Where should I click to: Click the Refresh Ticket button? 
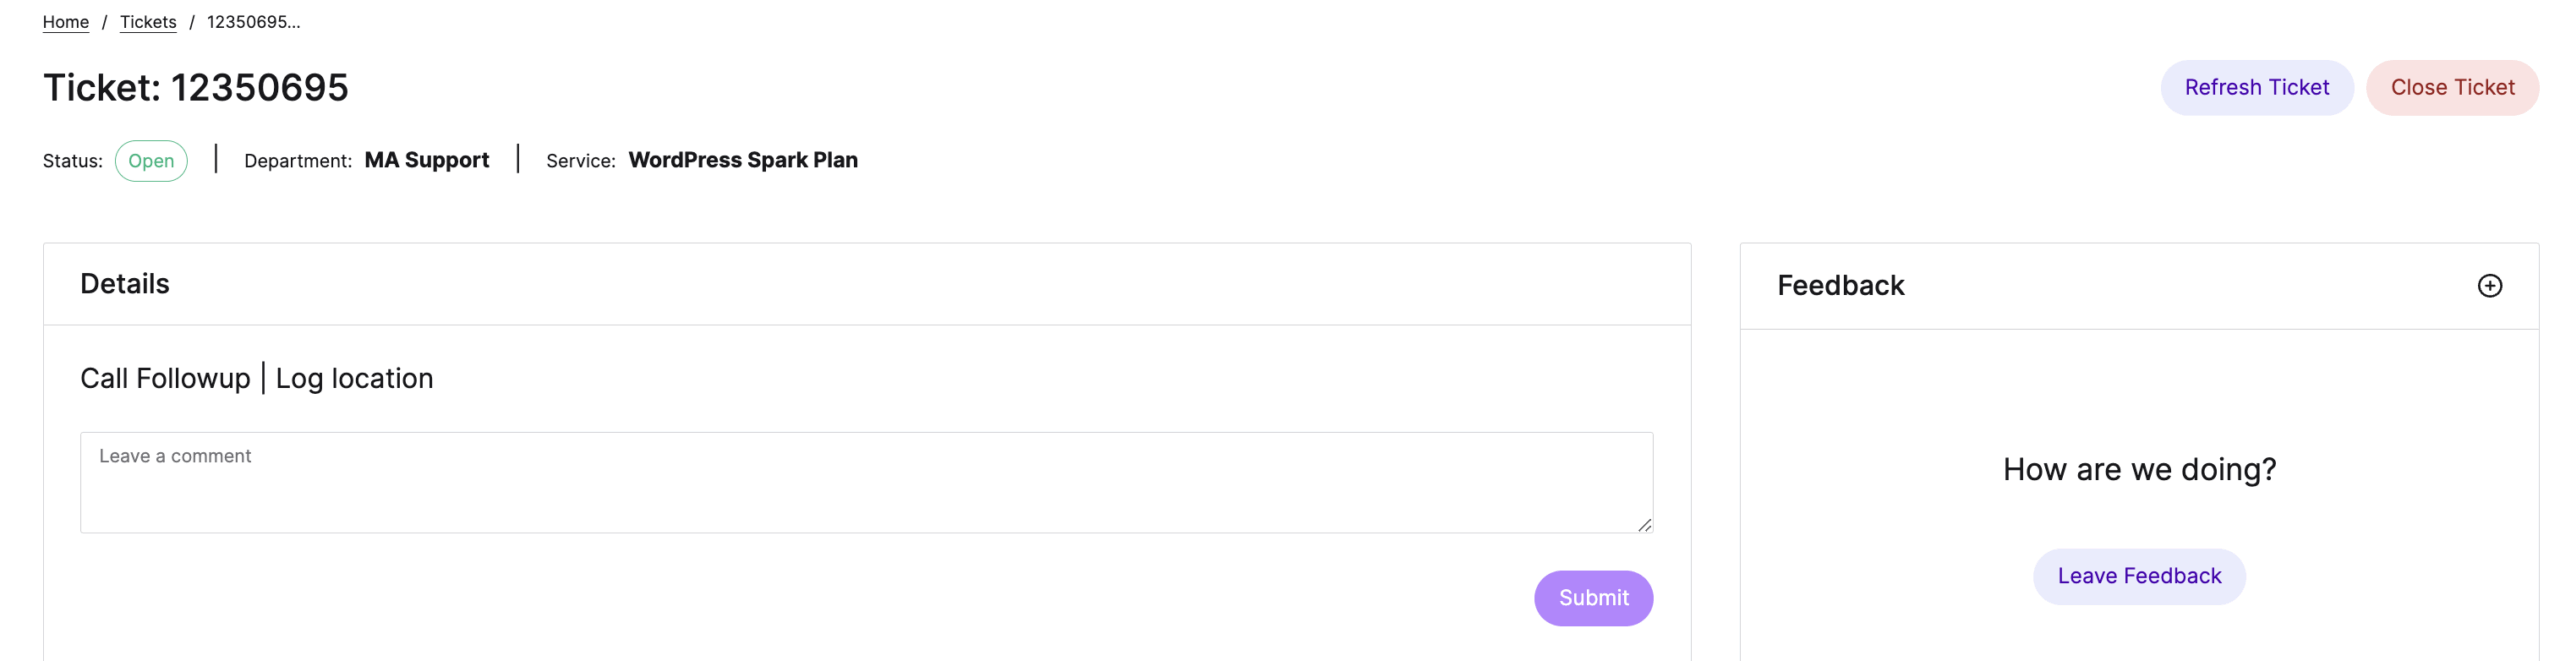coord(2257,87)
